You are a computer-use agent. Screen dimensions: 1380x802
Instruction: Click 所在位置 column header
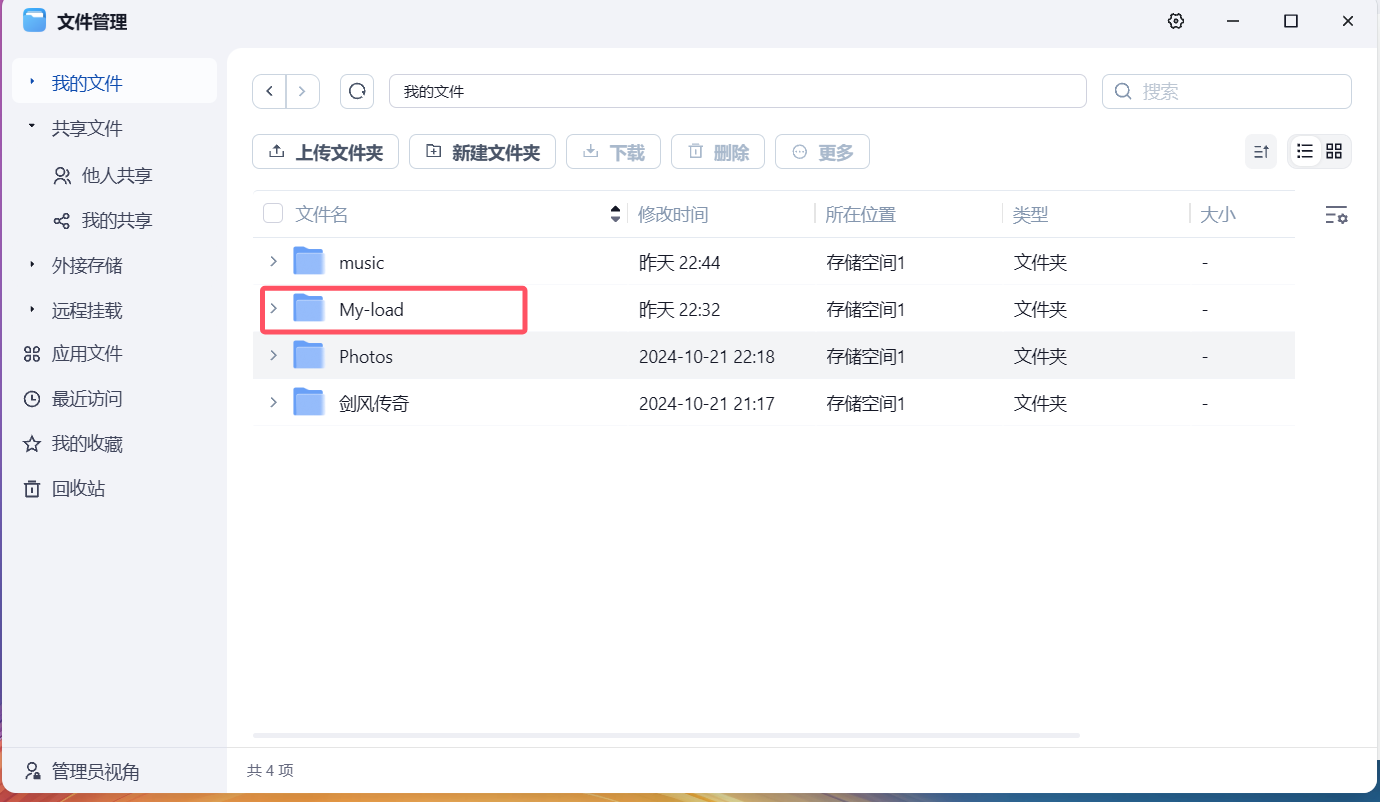point(861,214)
